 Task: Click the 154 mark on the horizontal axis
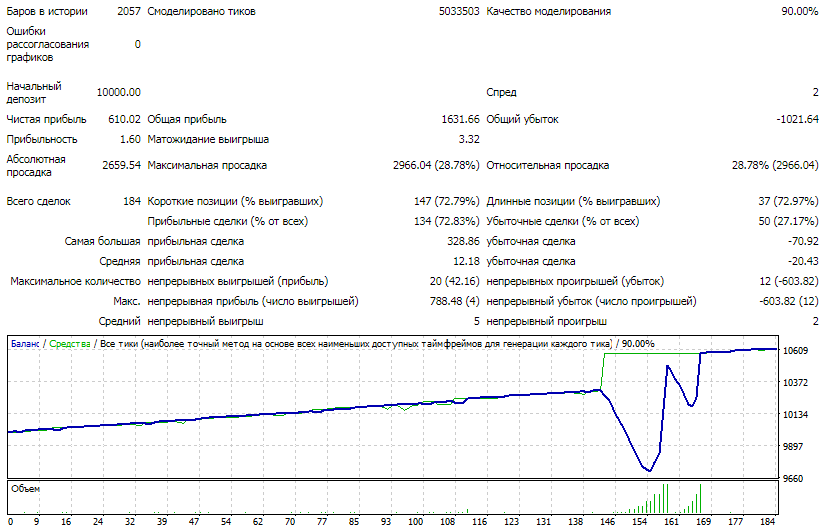tap(640, 521)
